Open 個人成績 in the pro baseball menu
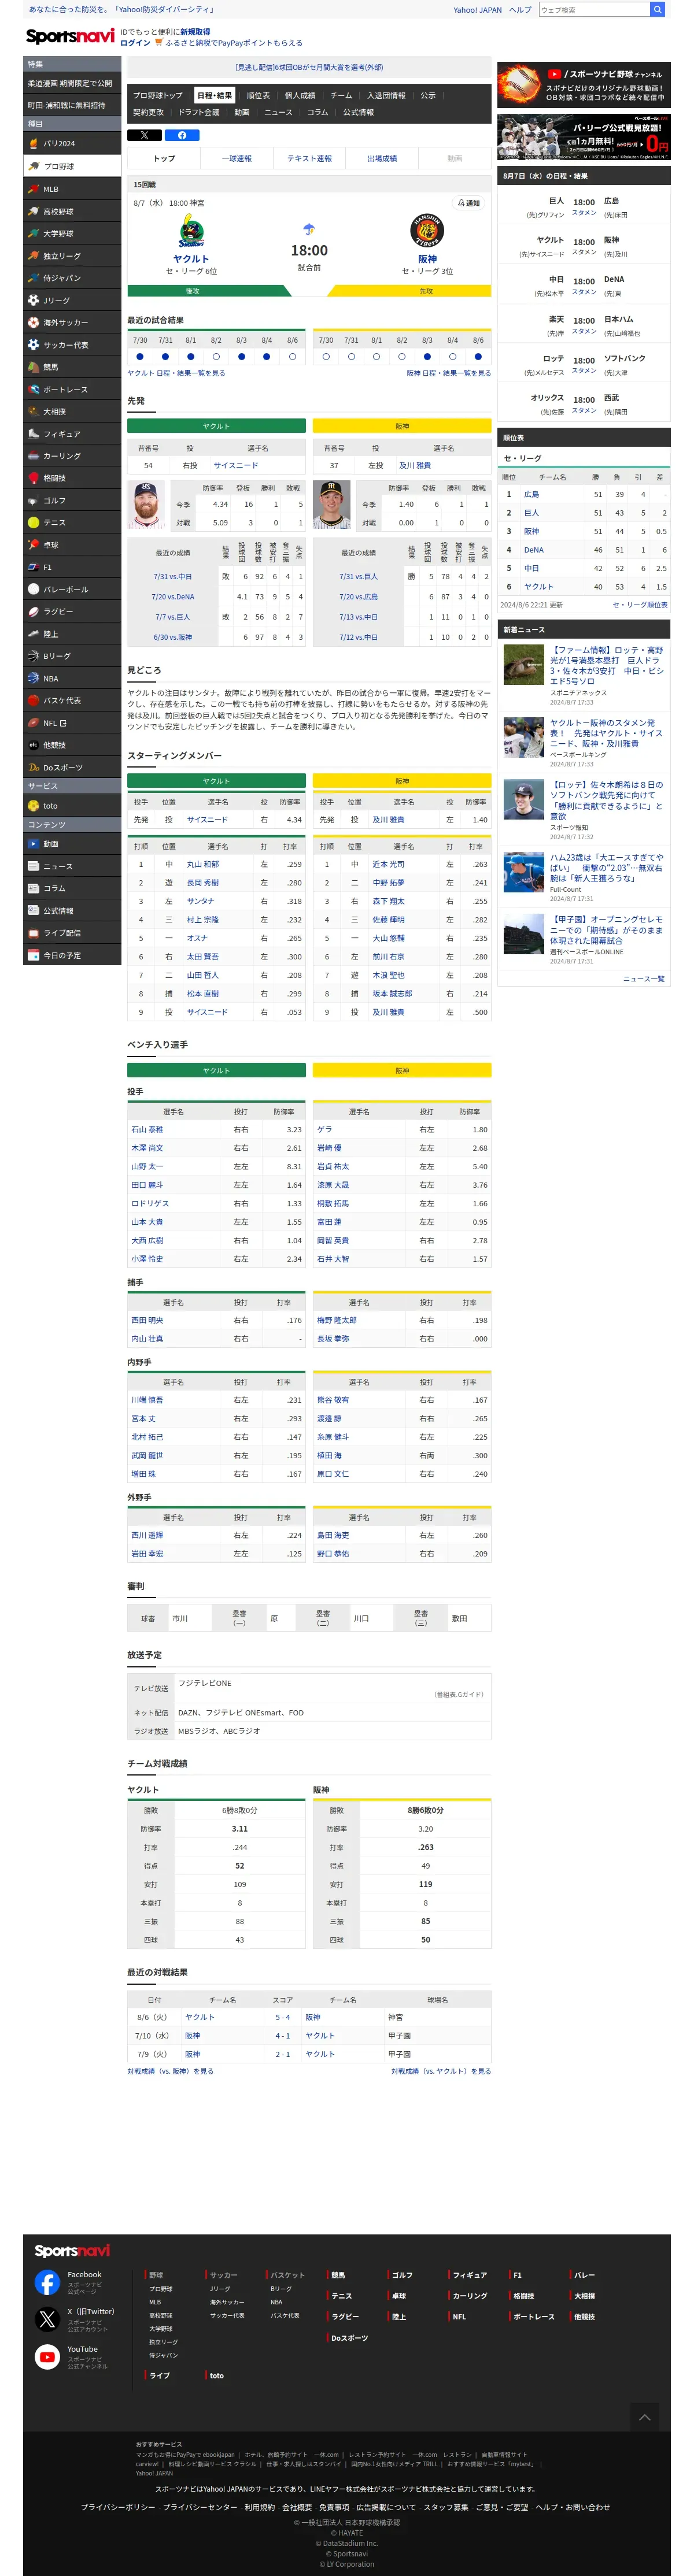The image size is (694, 2576). tap(300, 96)
